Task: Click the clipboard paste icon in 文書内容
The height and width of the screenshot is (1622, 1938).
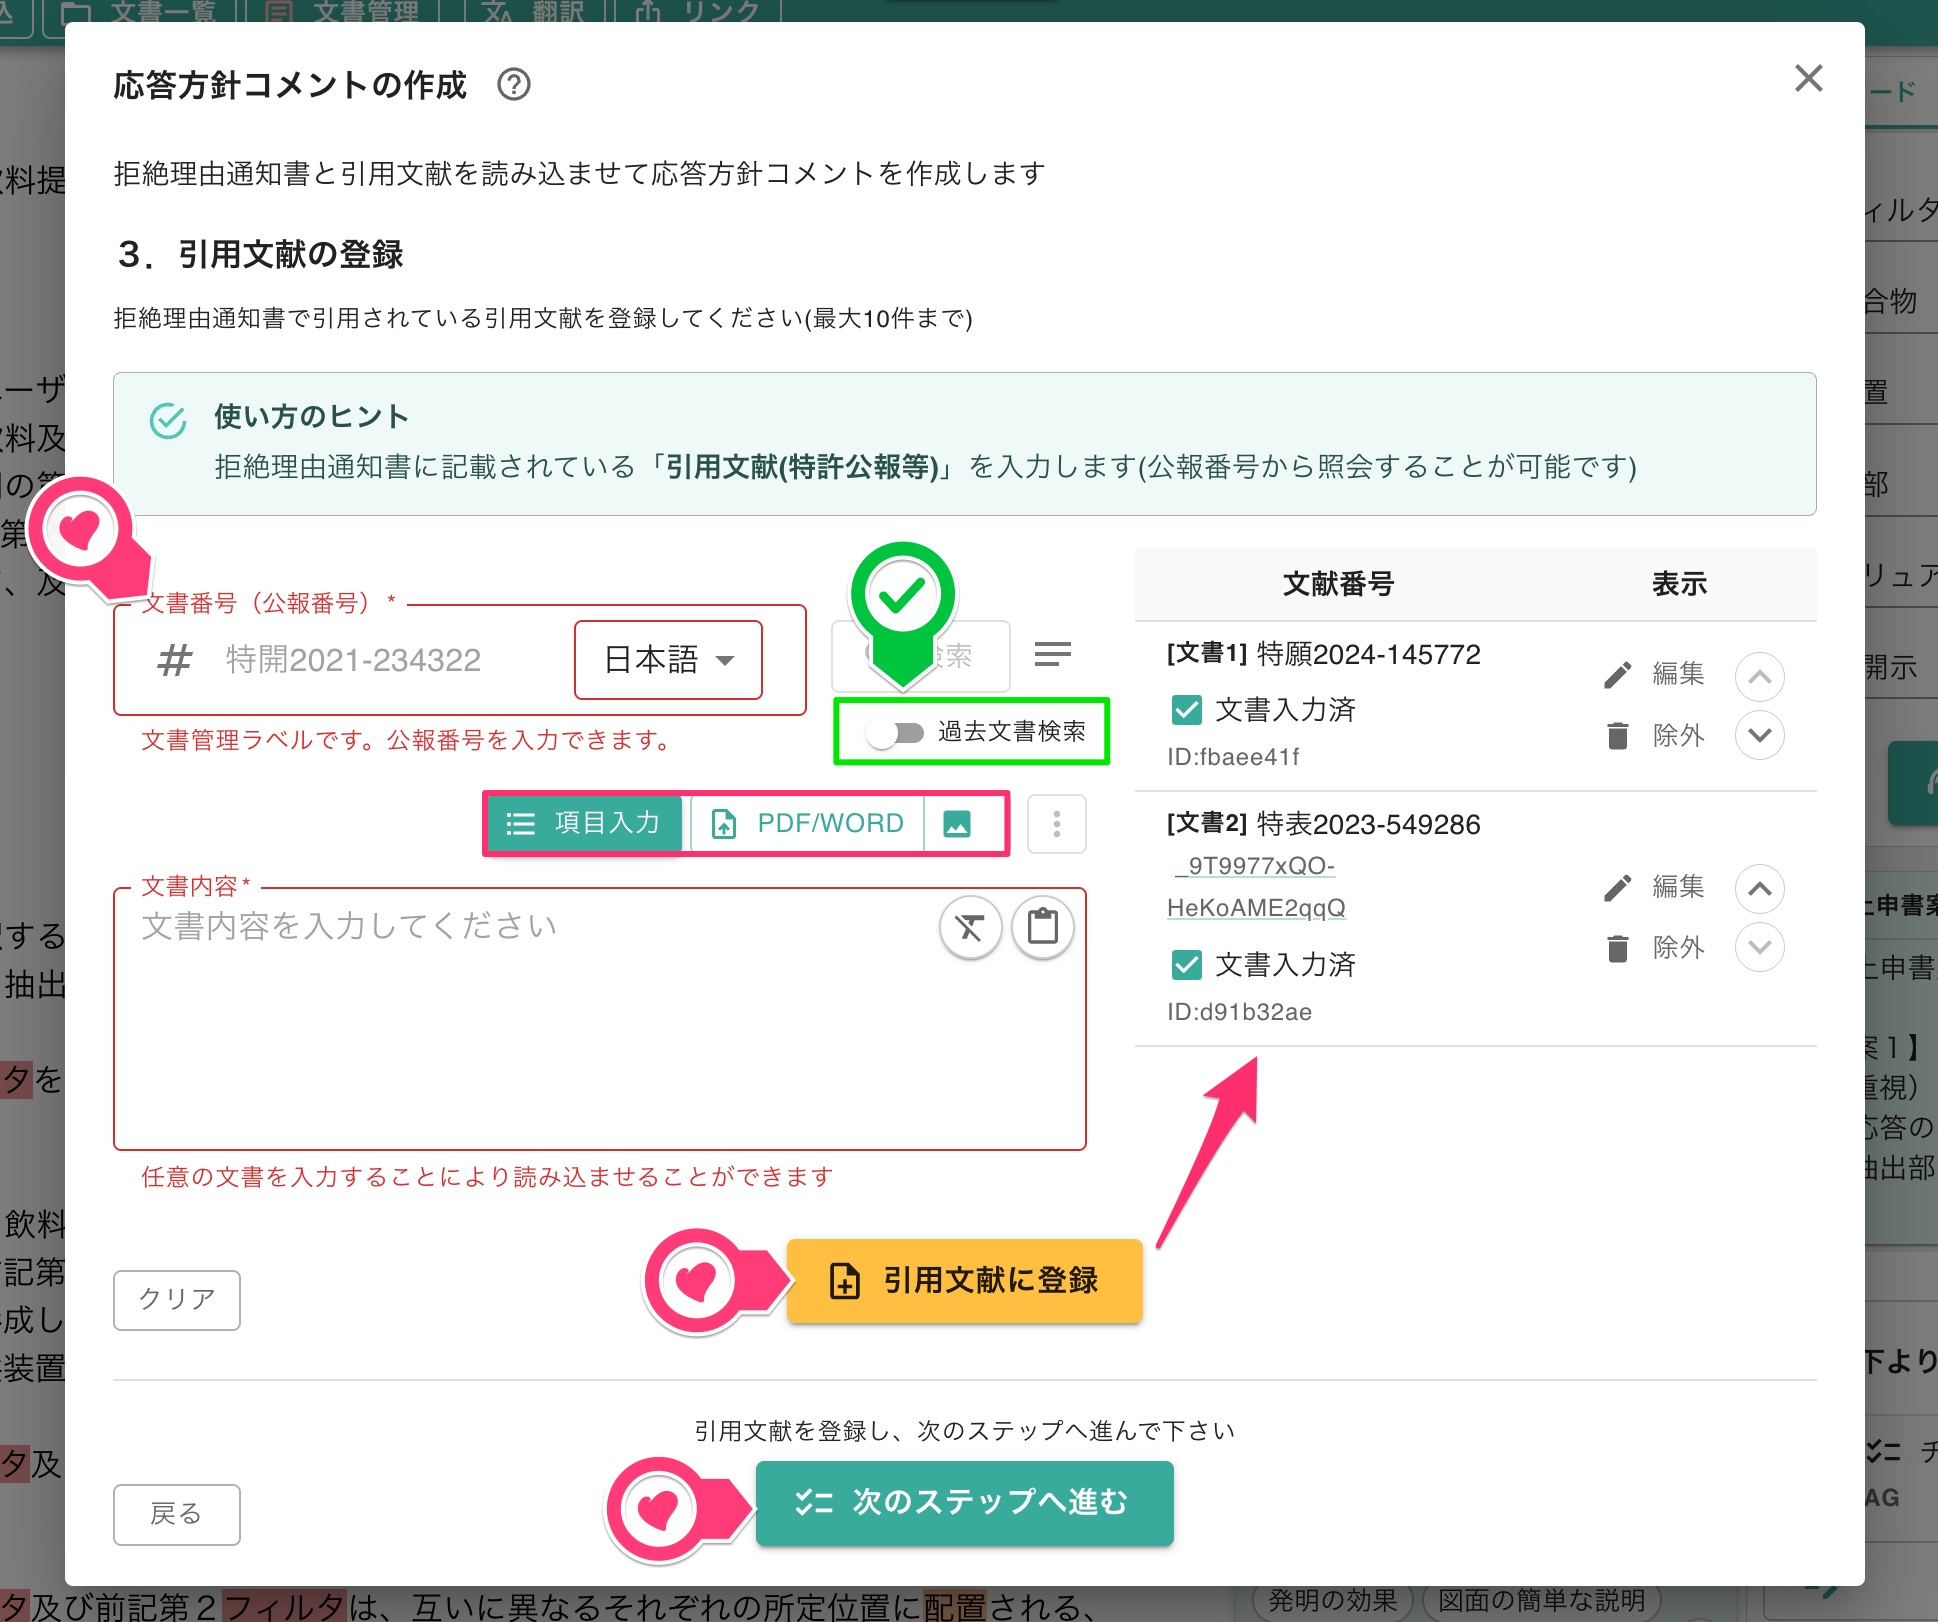Action: tap(1043, 928)
